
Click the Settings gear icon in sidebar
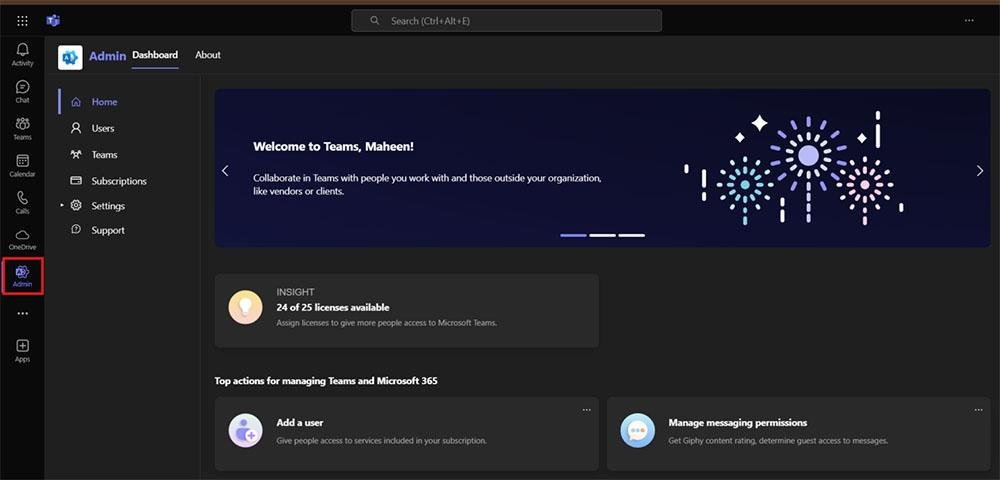pos(76,205)
